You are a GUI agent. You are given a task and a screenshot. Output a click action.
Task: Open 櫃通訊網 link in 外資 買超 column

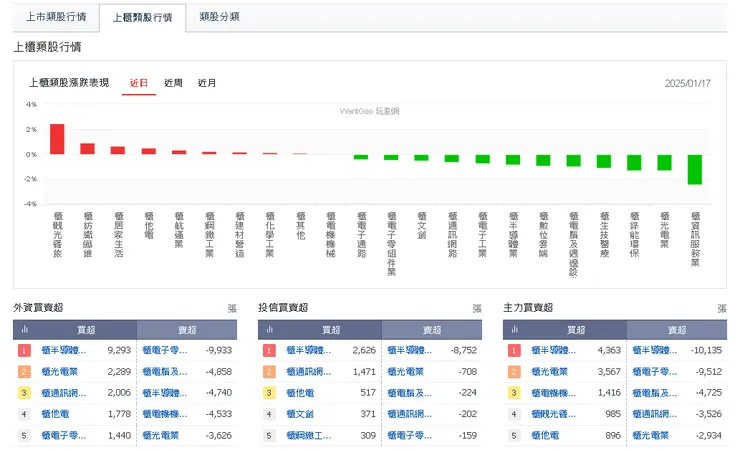click(x=63, y=393)
